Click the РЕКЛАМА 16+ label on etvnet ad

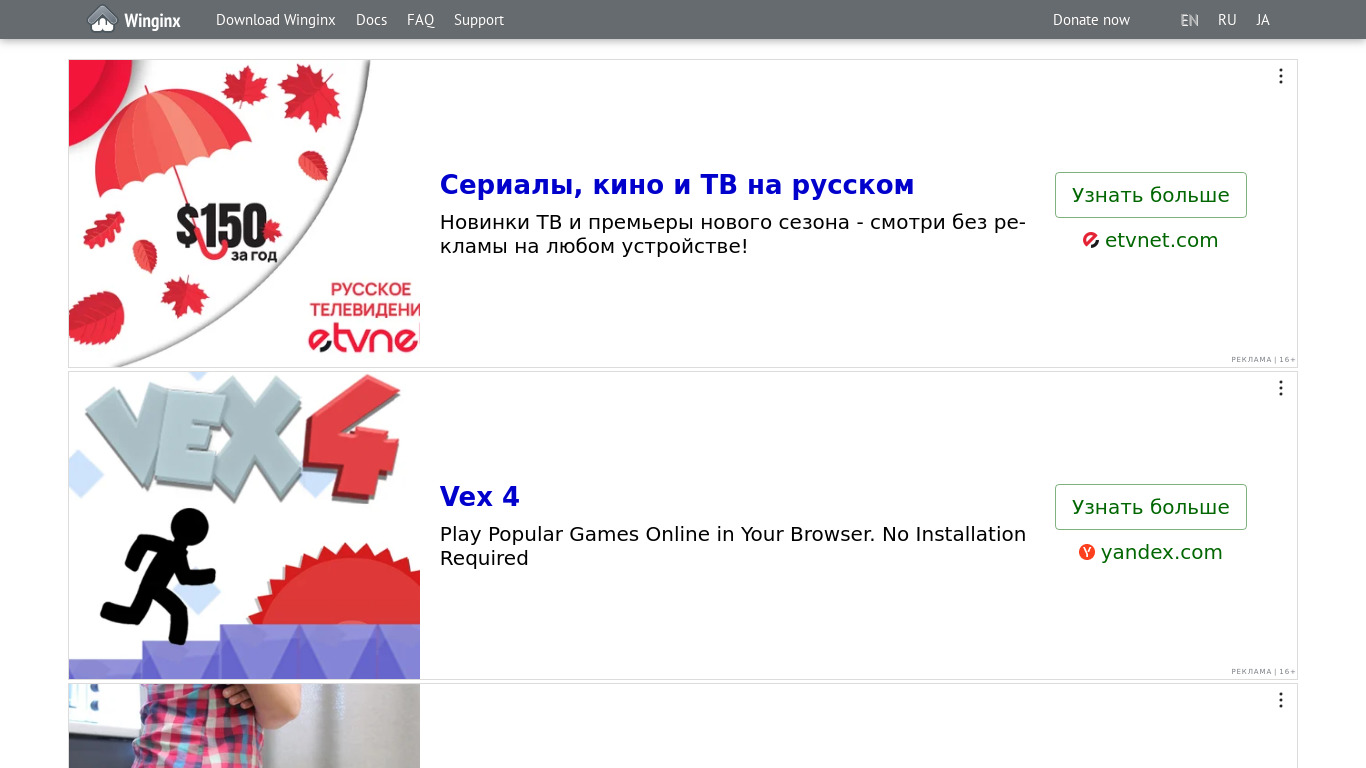click(x=1263, y=359)
